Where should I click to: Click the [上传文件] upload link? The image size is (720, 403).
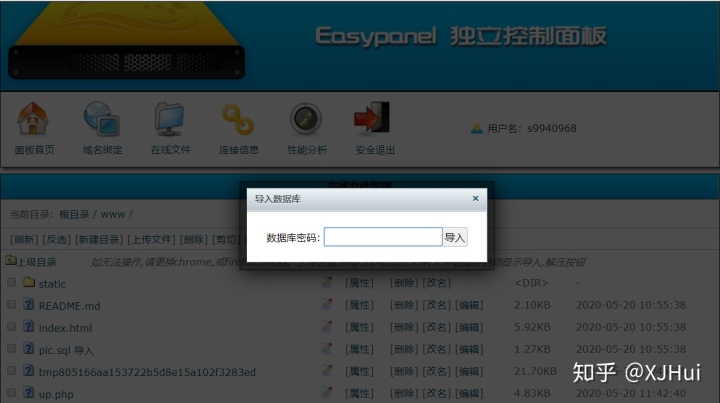152,240
